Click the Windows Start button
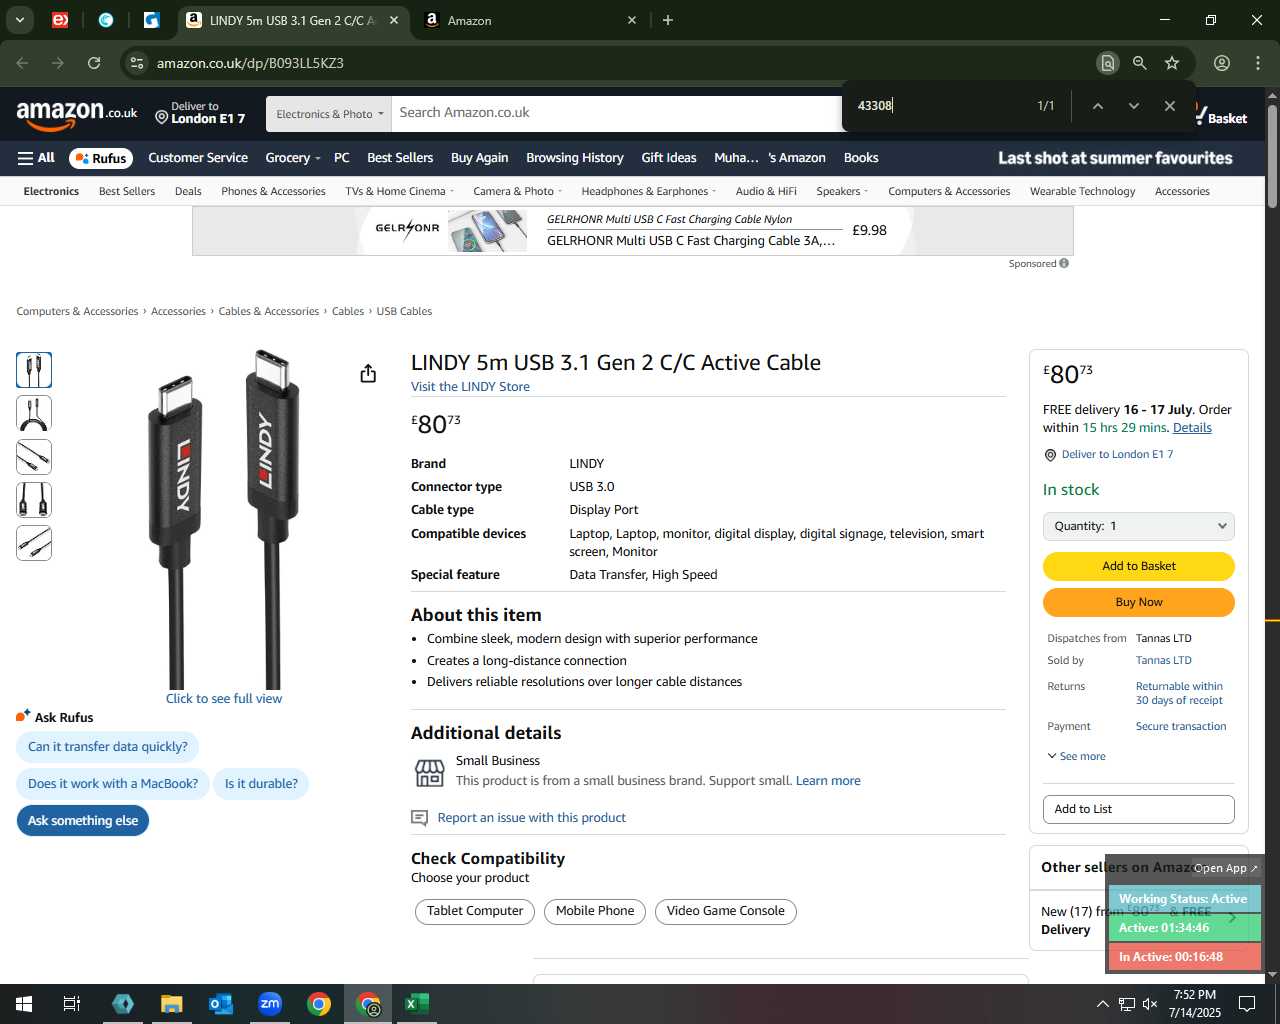This screenshot has width=1280, height=1024. point(24,1004)
